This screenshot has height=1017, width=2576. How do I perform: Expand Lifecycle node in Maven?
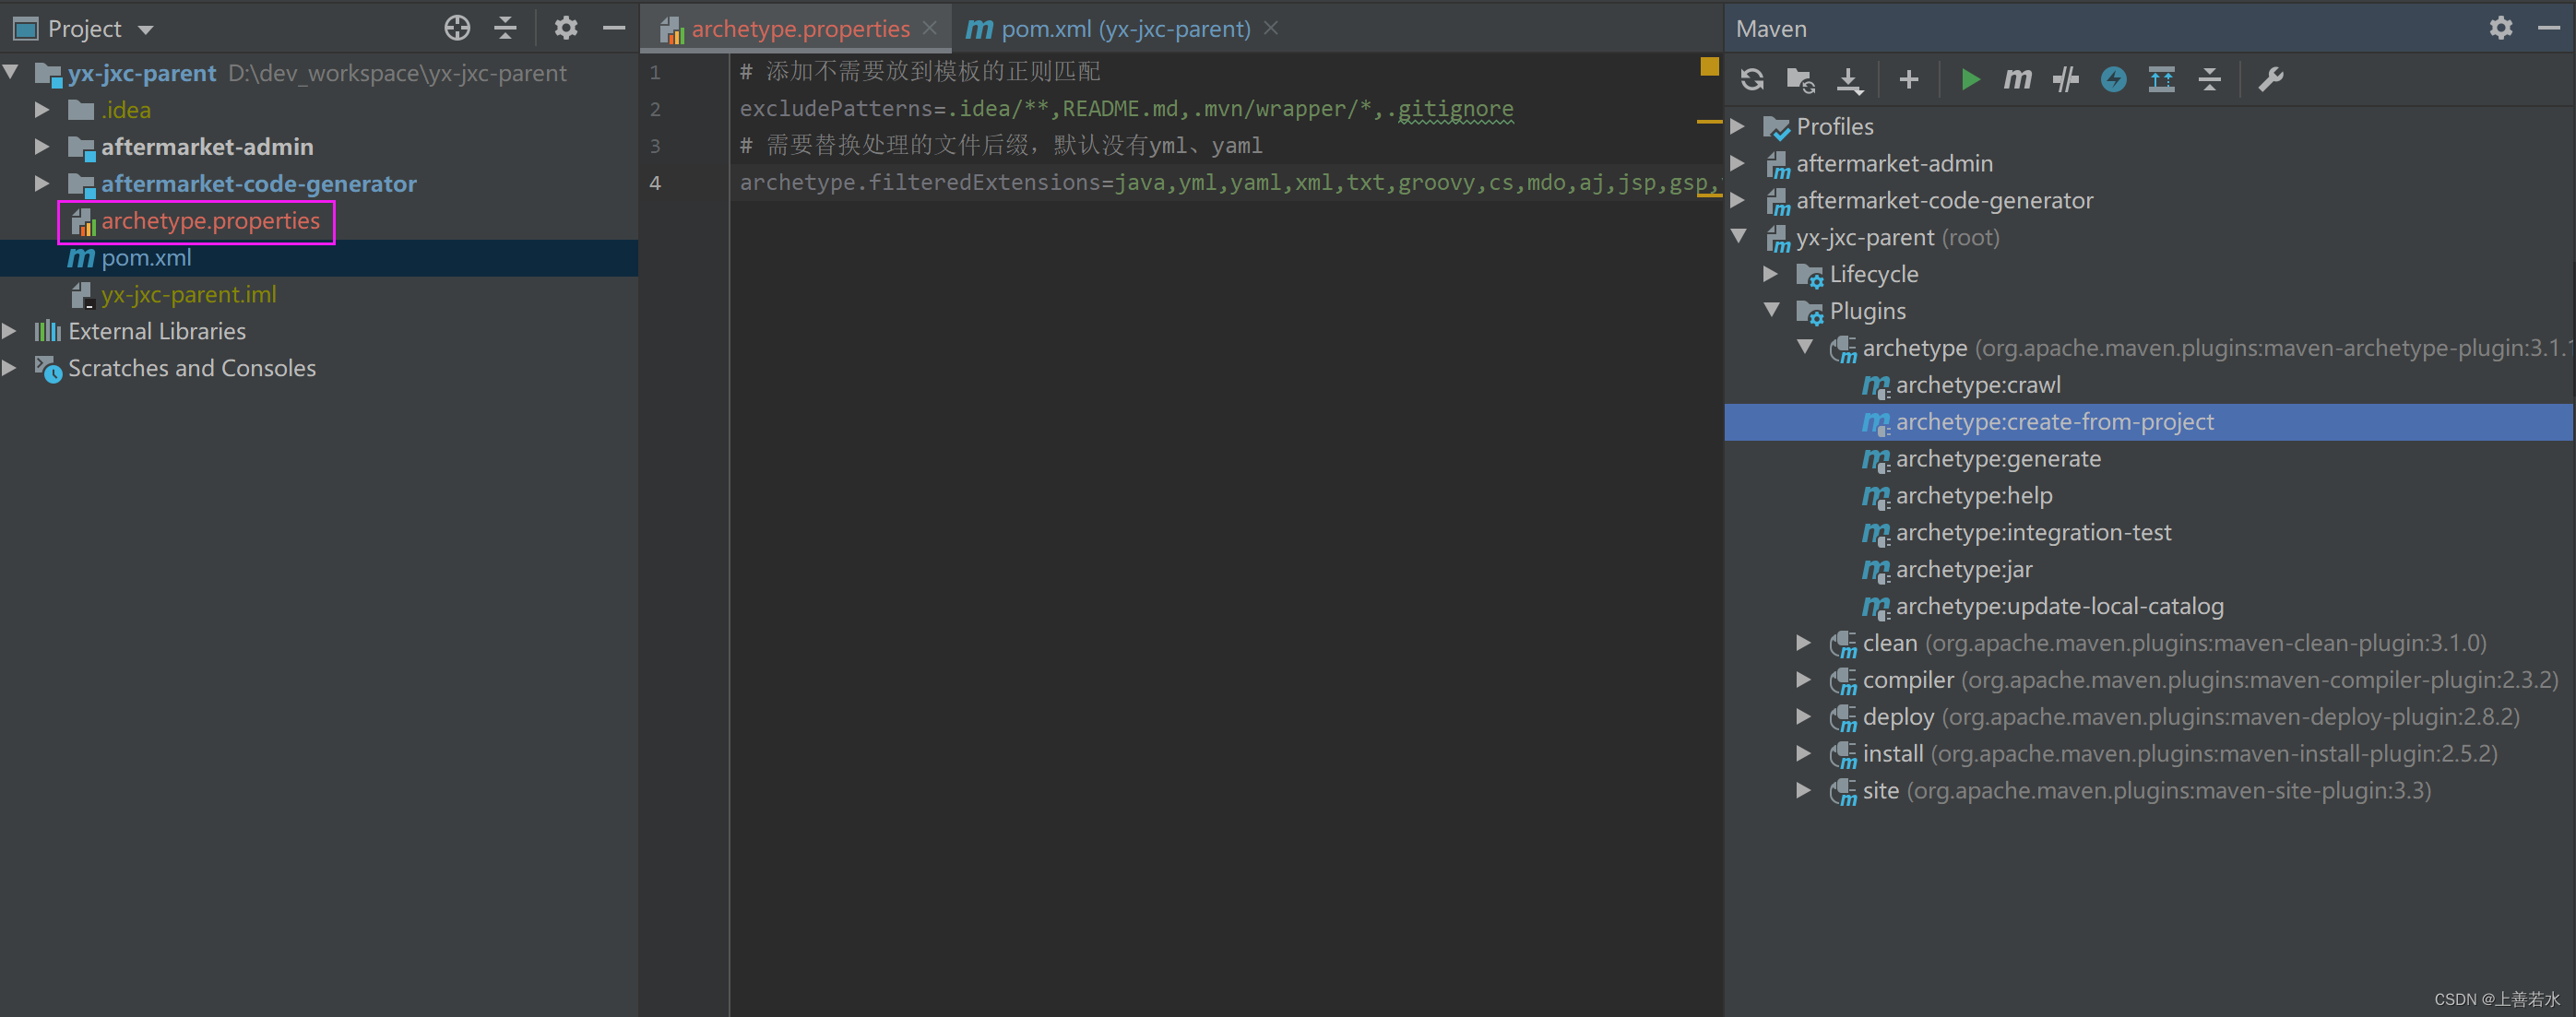(1772, 273)
